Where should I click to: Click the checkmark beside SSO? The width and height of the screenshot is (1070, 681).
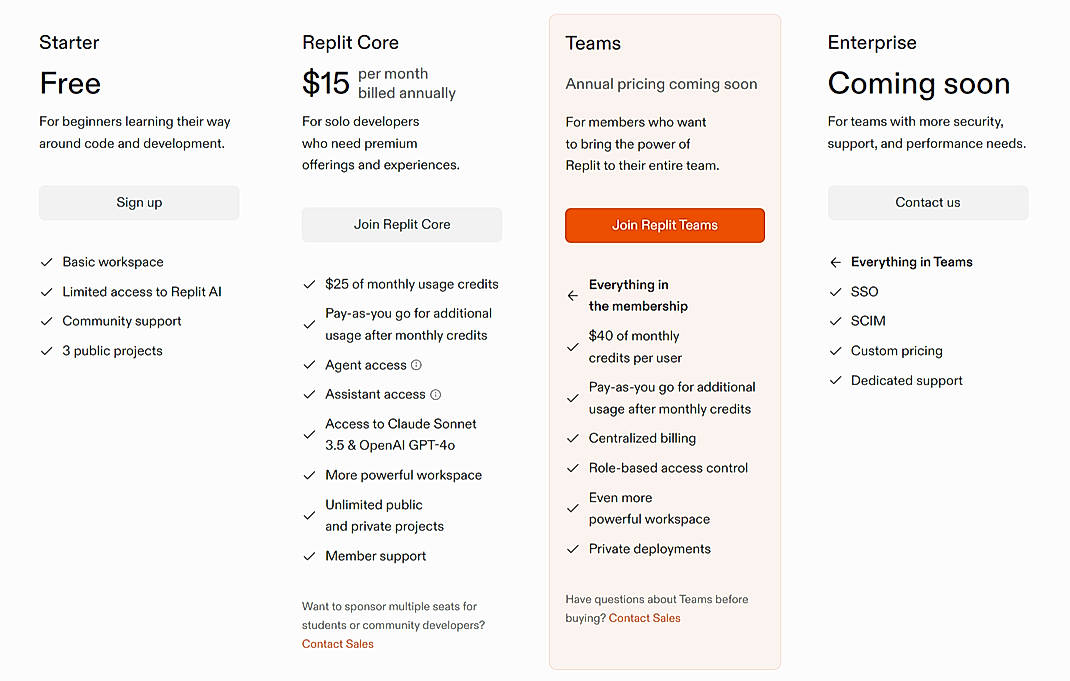pyautogui.click(x=834, y=291)
